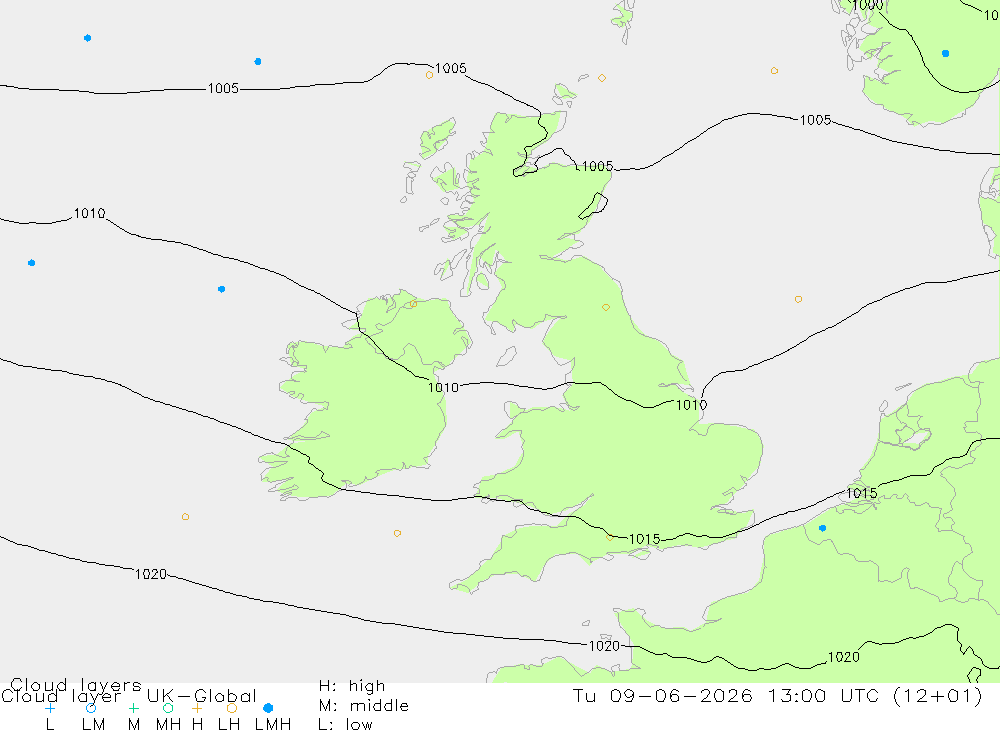The width and height of the screenshot is (1000, 733).
Task: Click the 1005 isobar label over northern Scotland
Action: pyautogui.click(x=598, y=167)
